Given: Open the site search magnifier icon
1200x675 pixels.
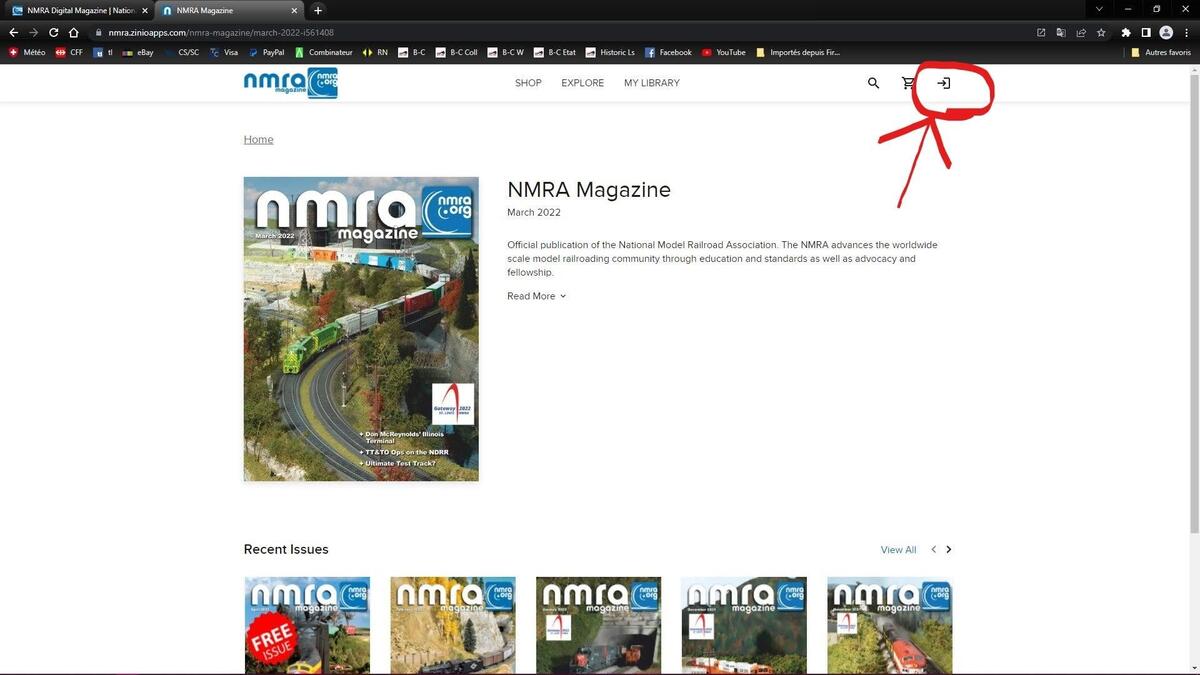Looking at the screenshot, I should tap(873, 83).
